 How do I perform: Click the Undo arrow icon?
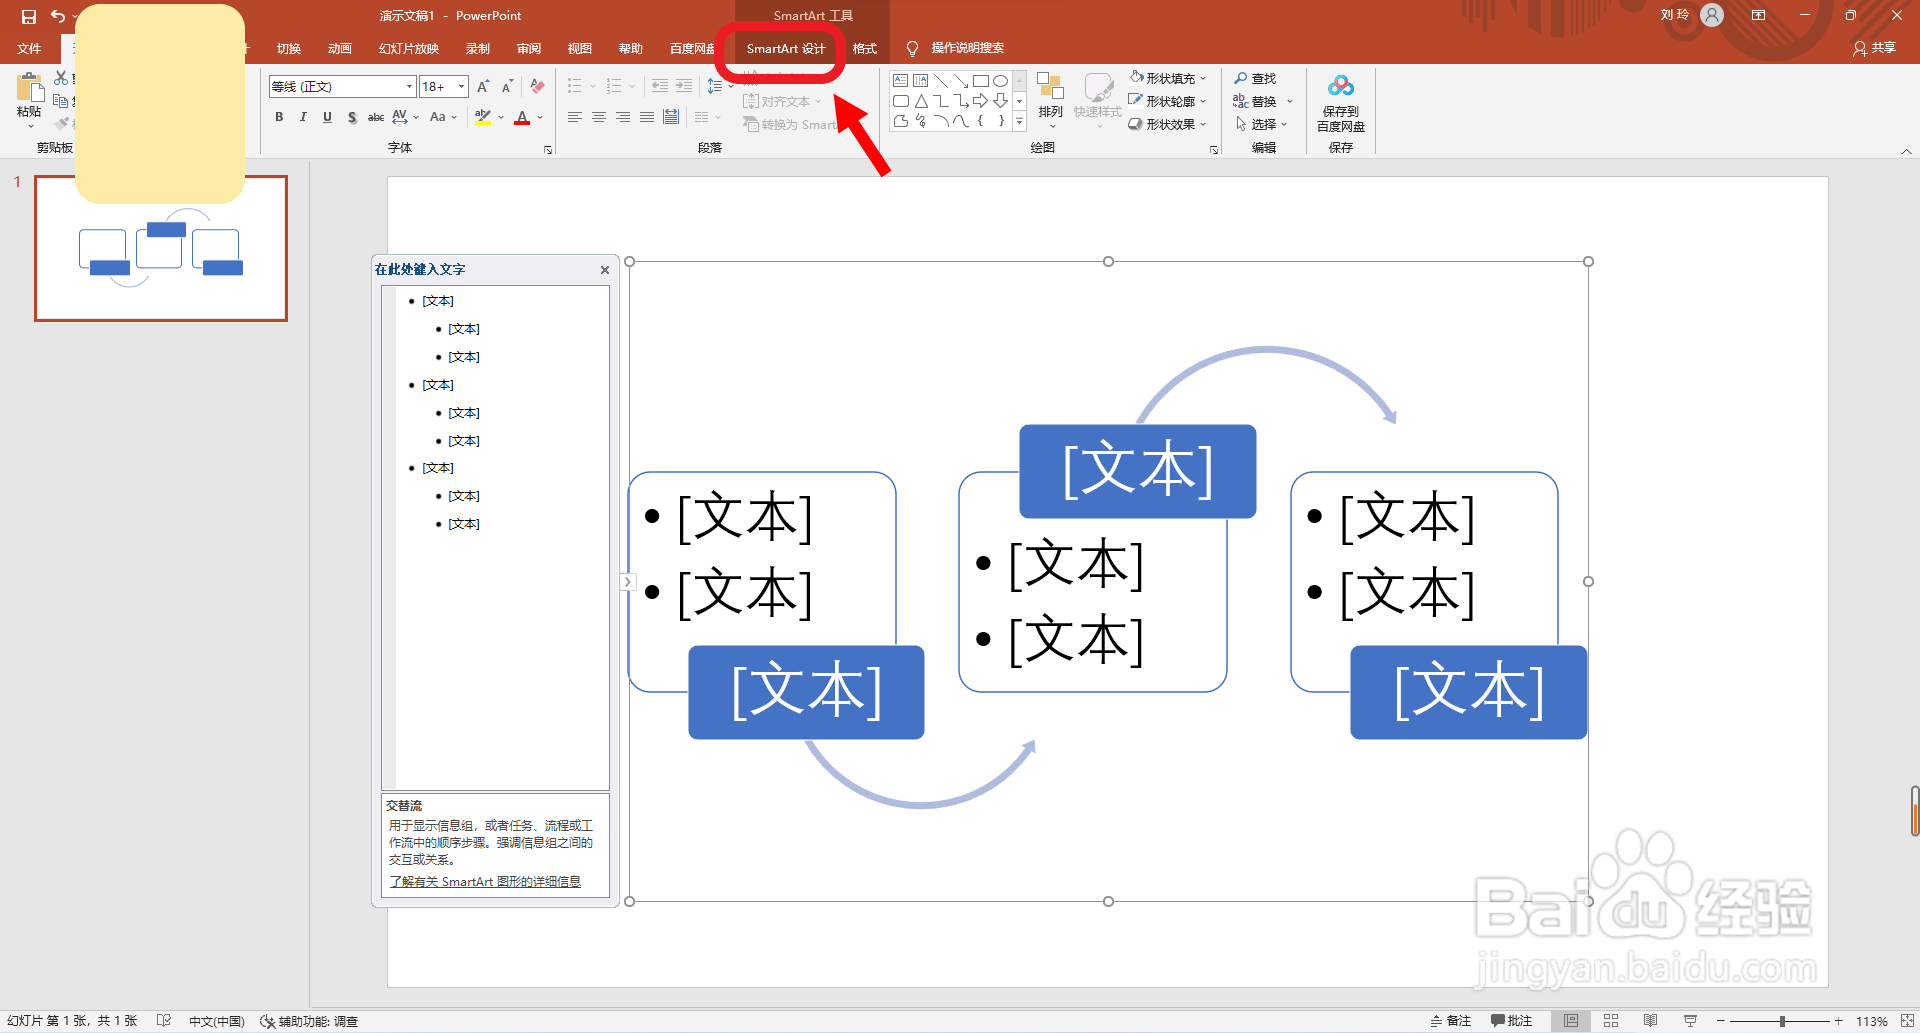click(x=58, y=16)
